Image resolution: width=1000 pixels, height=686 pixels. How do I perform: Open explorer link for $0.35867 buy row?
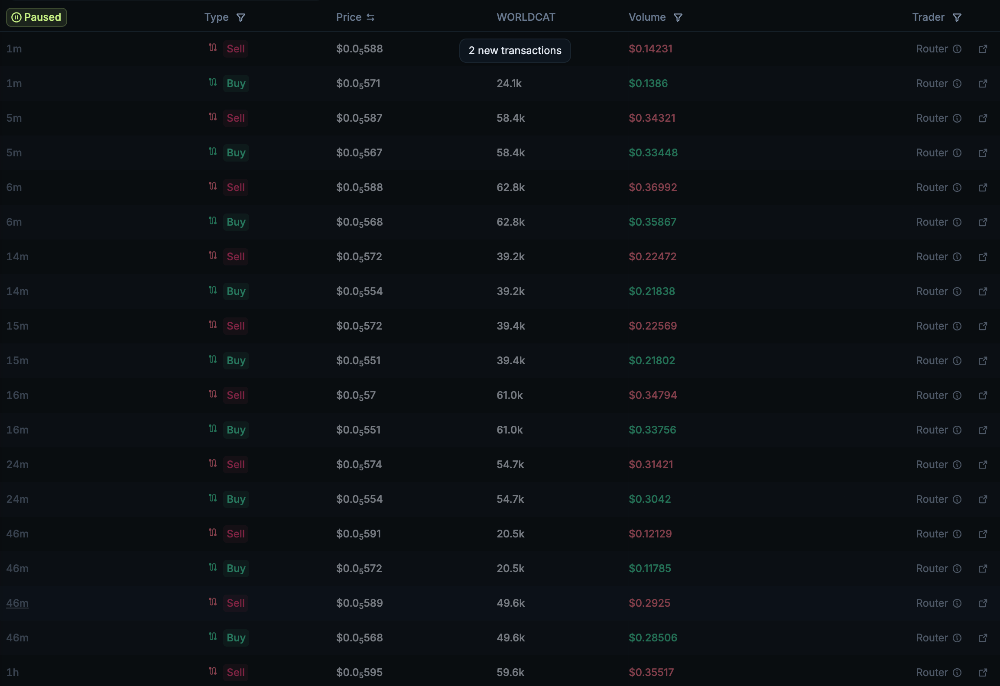coord(983,222)
